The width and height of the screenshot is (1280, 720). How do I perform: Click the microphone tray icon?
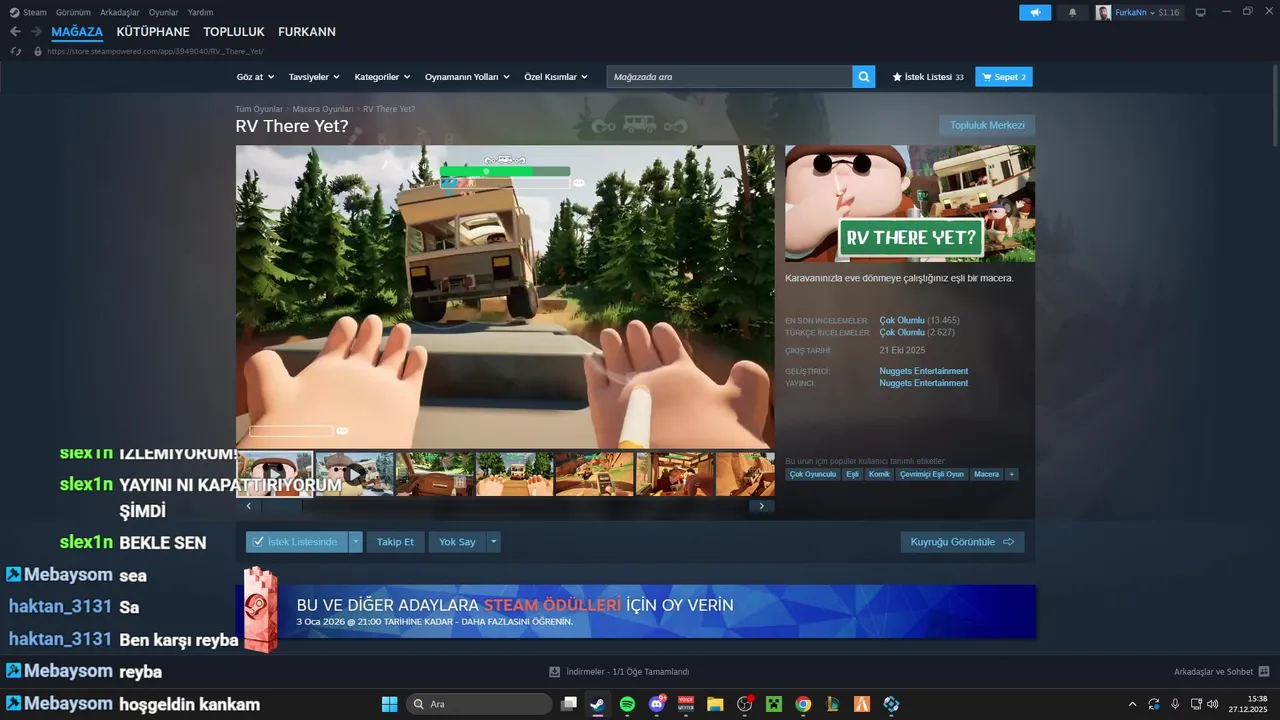1175,704
